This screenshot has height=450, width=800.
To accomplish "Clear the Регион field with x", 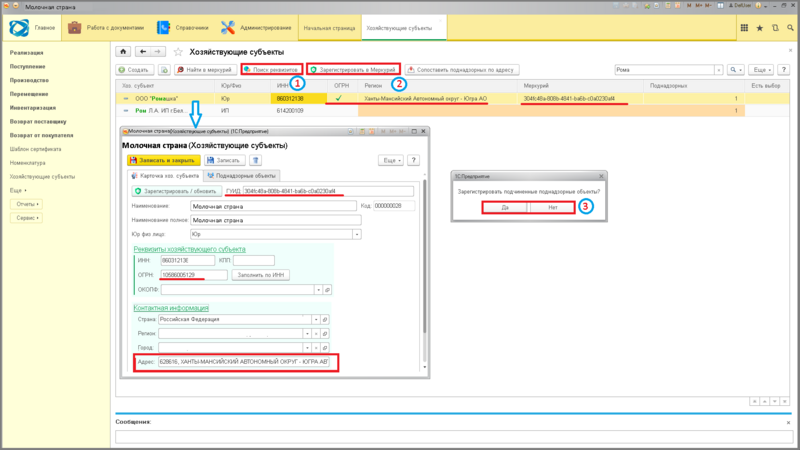I will point(316,334).
